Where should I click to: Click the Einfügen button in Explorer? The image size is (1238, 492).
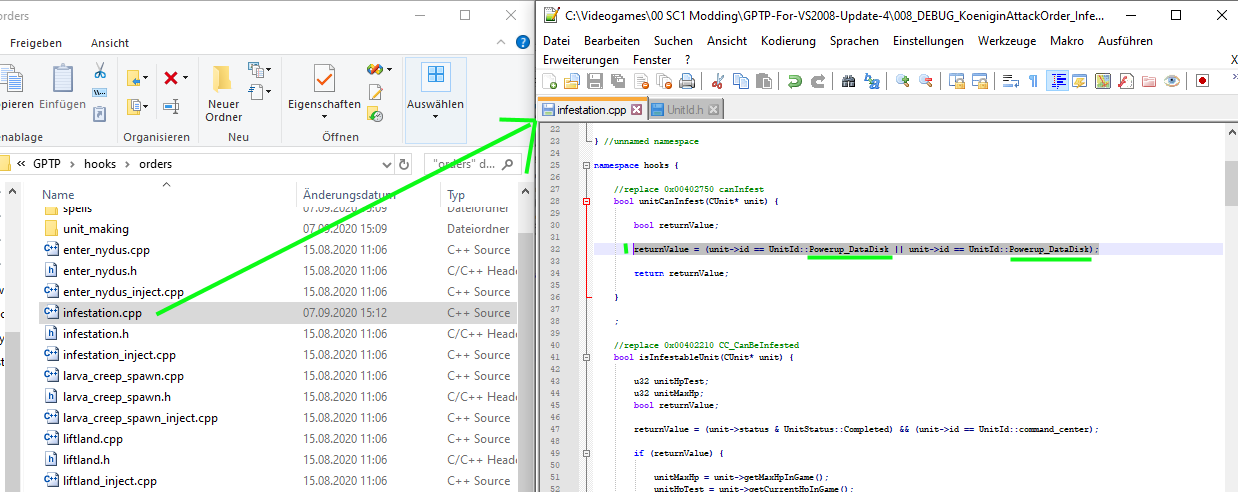pyautogui.click(x=62, y=86)
